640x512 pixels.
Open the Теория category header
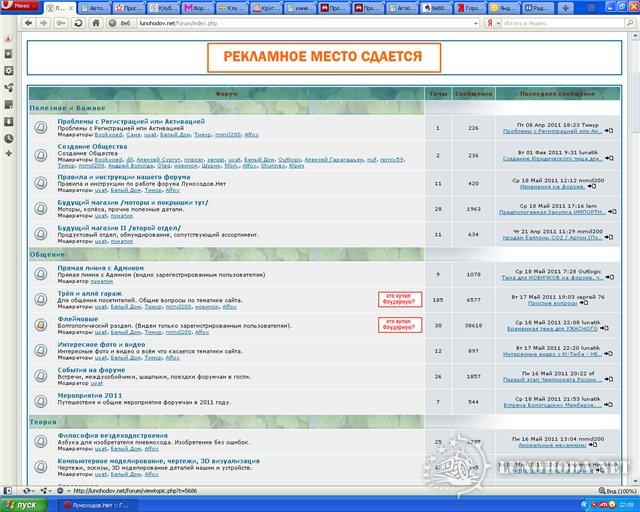pos(43,422)
